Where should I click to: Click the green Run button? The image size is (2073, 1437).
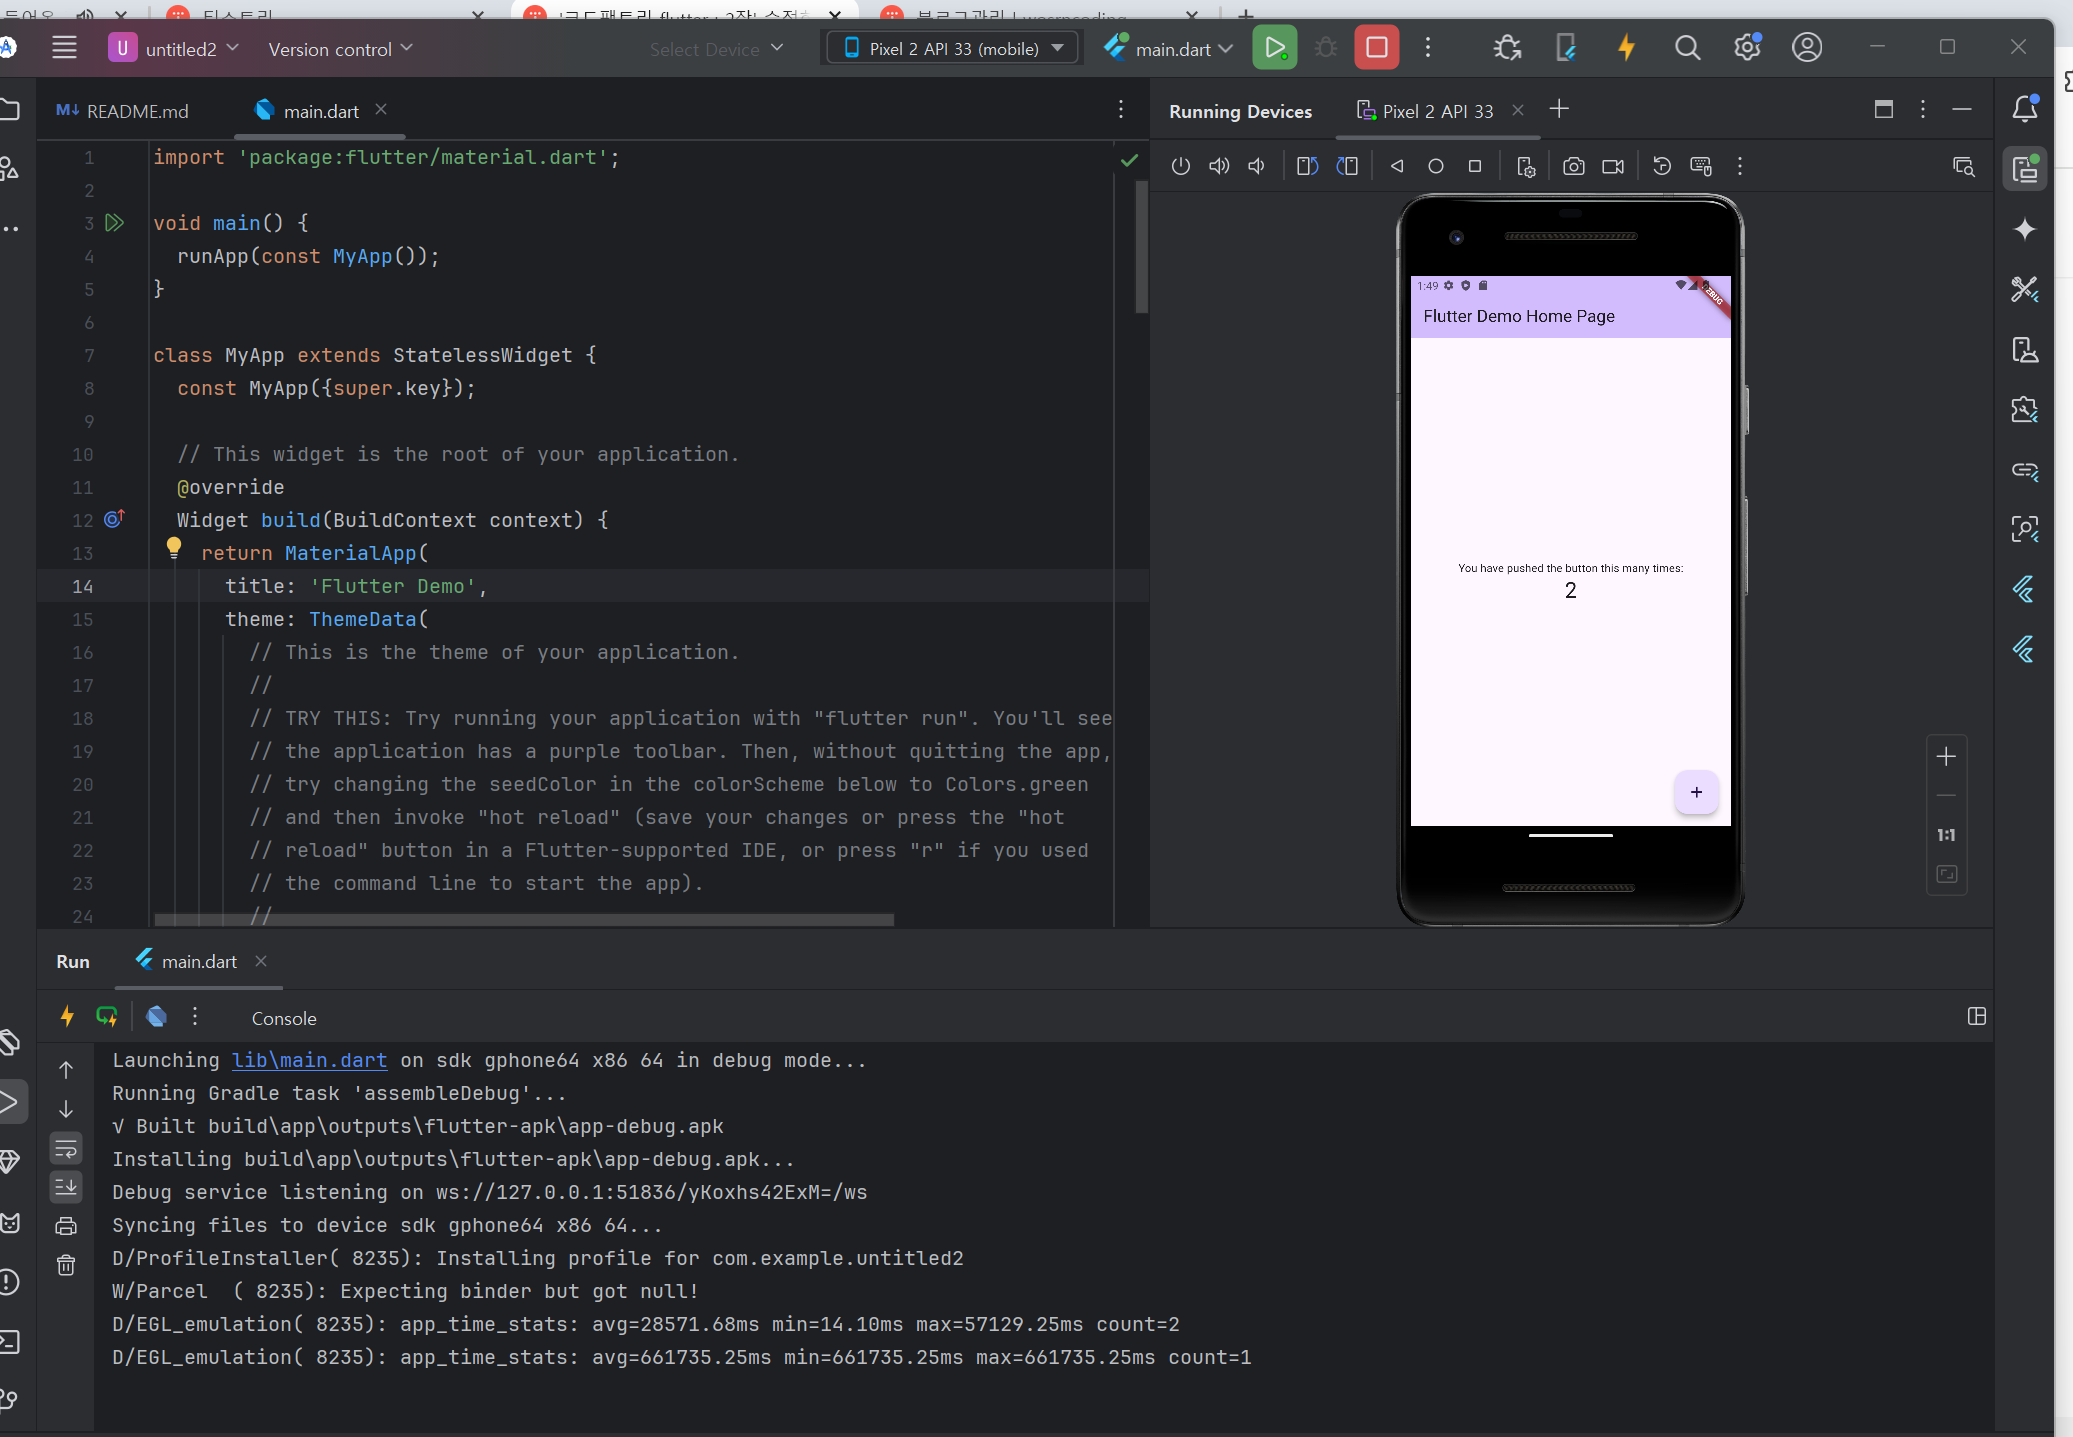coord(1274,48)
